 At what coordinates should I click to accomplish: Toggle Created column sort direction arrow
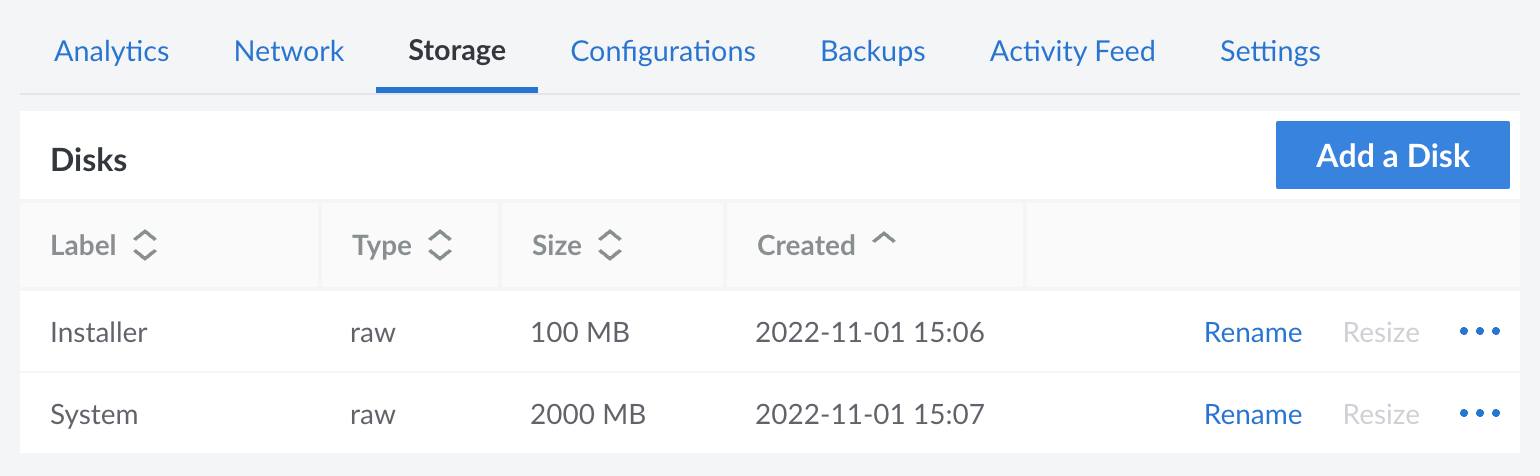click(883, 240)
